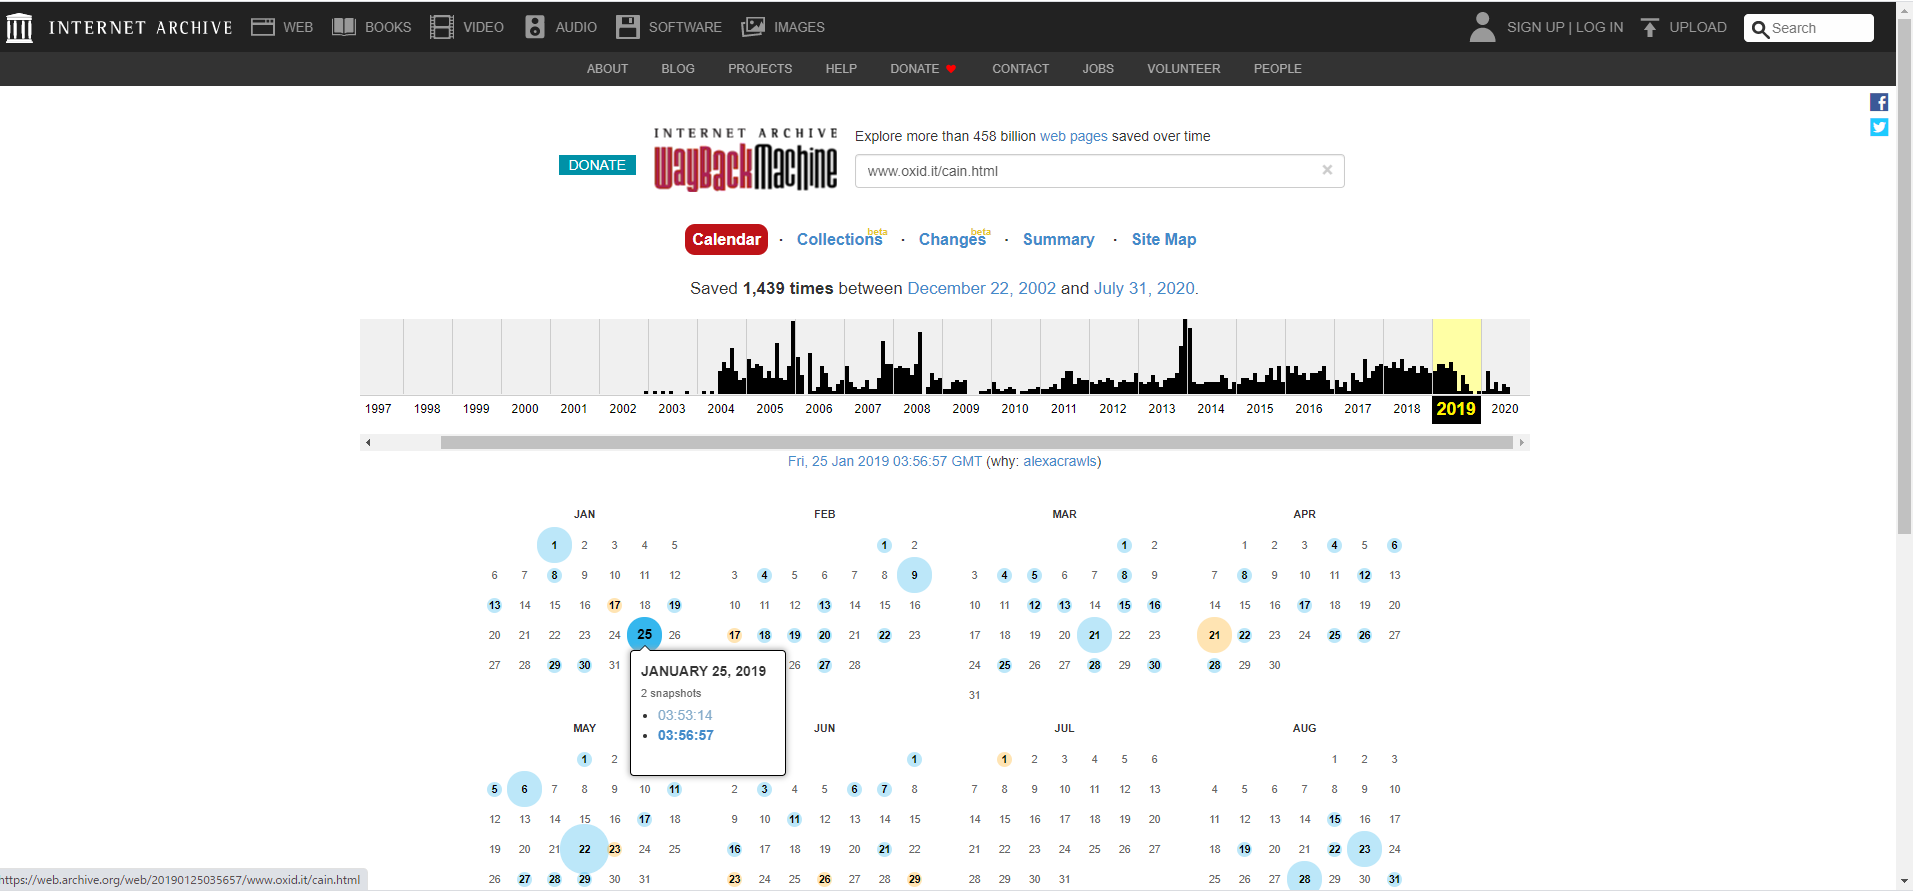Screen dimensions: 1913x891
Task: Click the Upload arrow icon
Action: point(1650,27)
